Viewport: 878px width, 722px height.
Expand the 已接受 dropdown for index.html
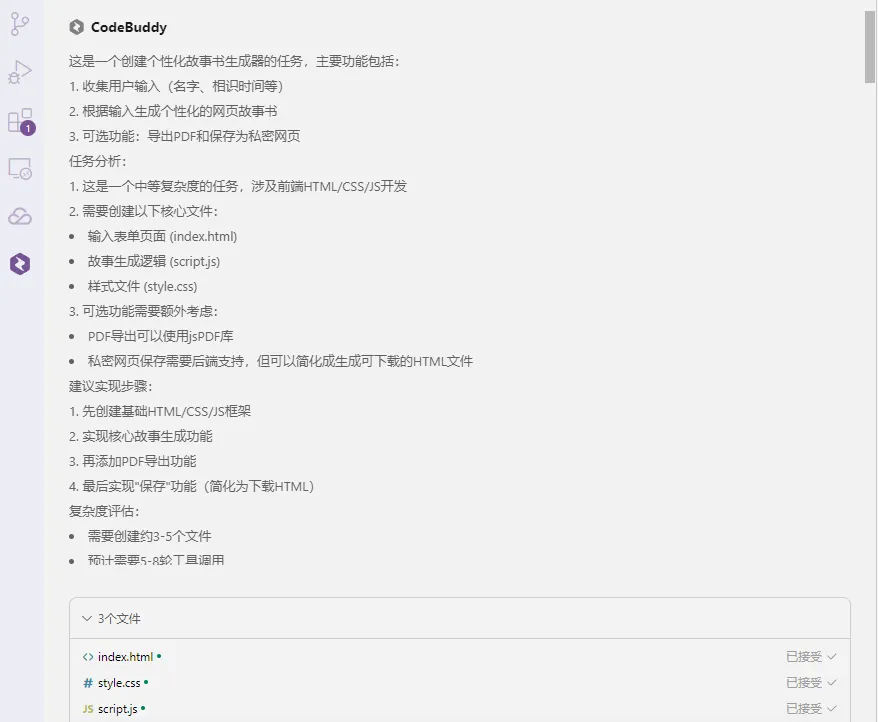pyautogui.click(x=832, y=656)
